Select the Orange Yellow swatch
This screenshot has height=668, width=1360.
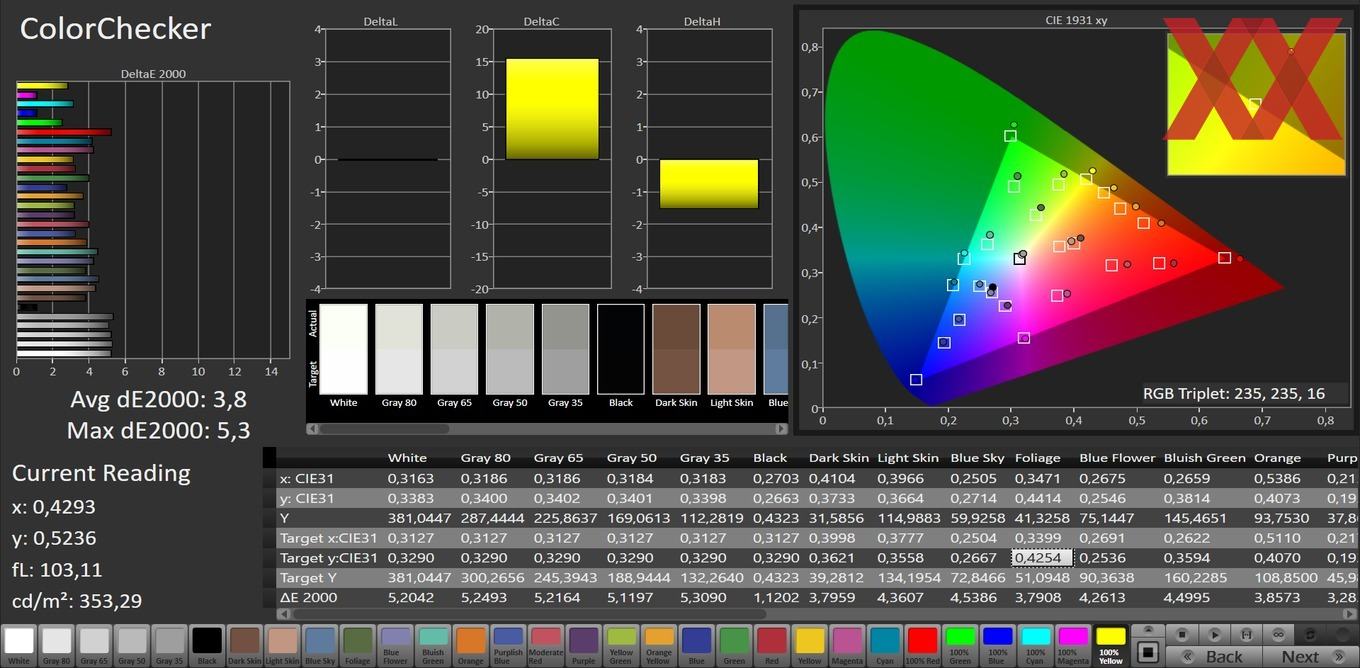coord(658,645)
